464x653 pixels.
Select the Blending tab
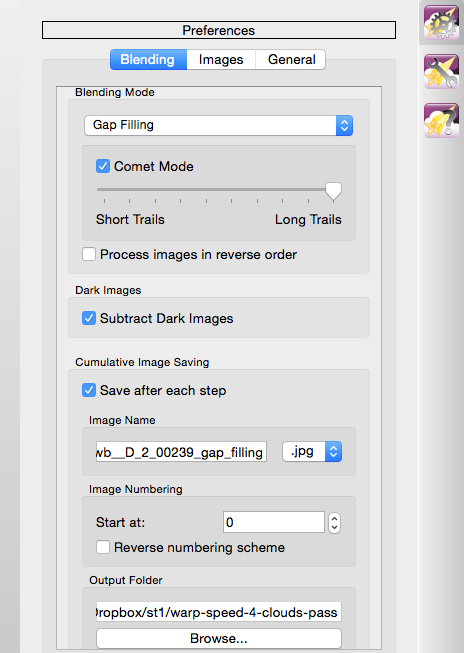(148, 60)
